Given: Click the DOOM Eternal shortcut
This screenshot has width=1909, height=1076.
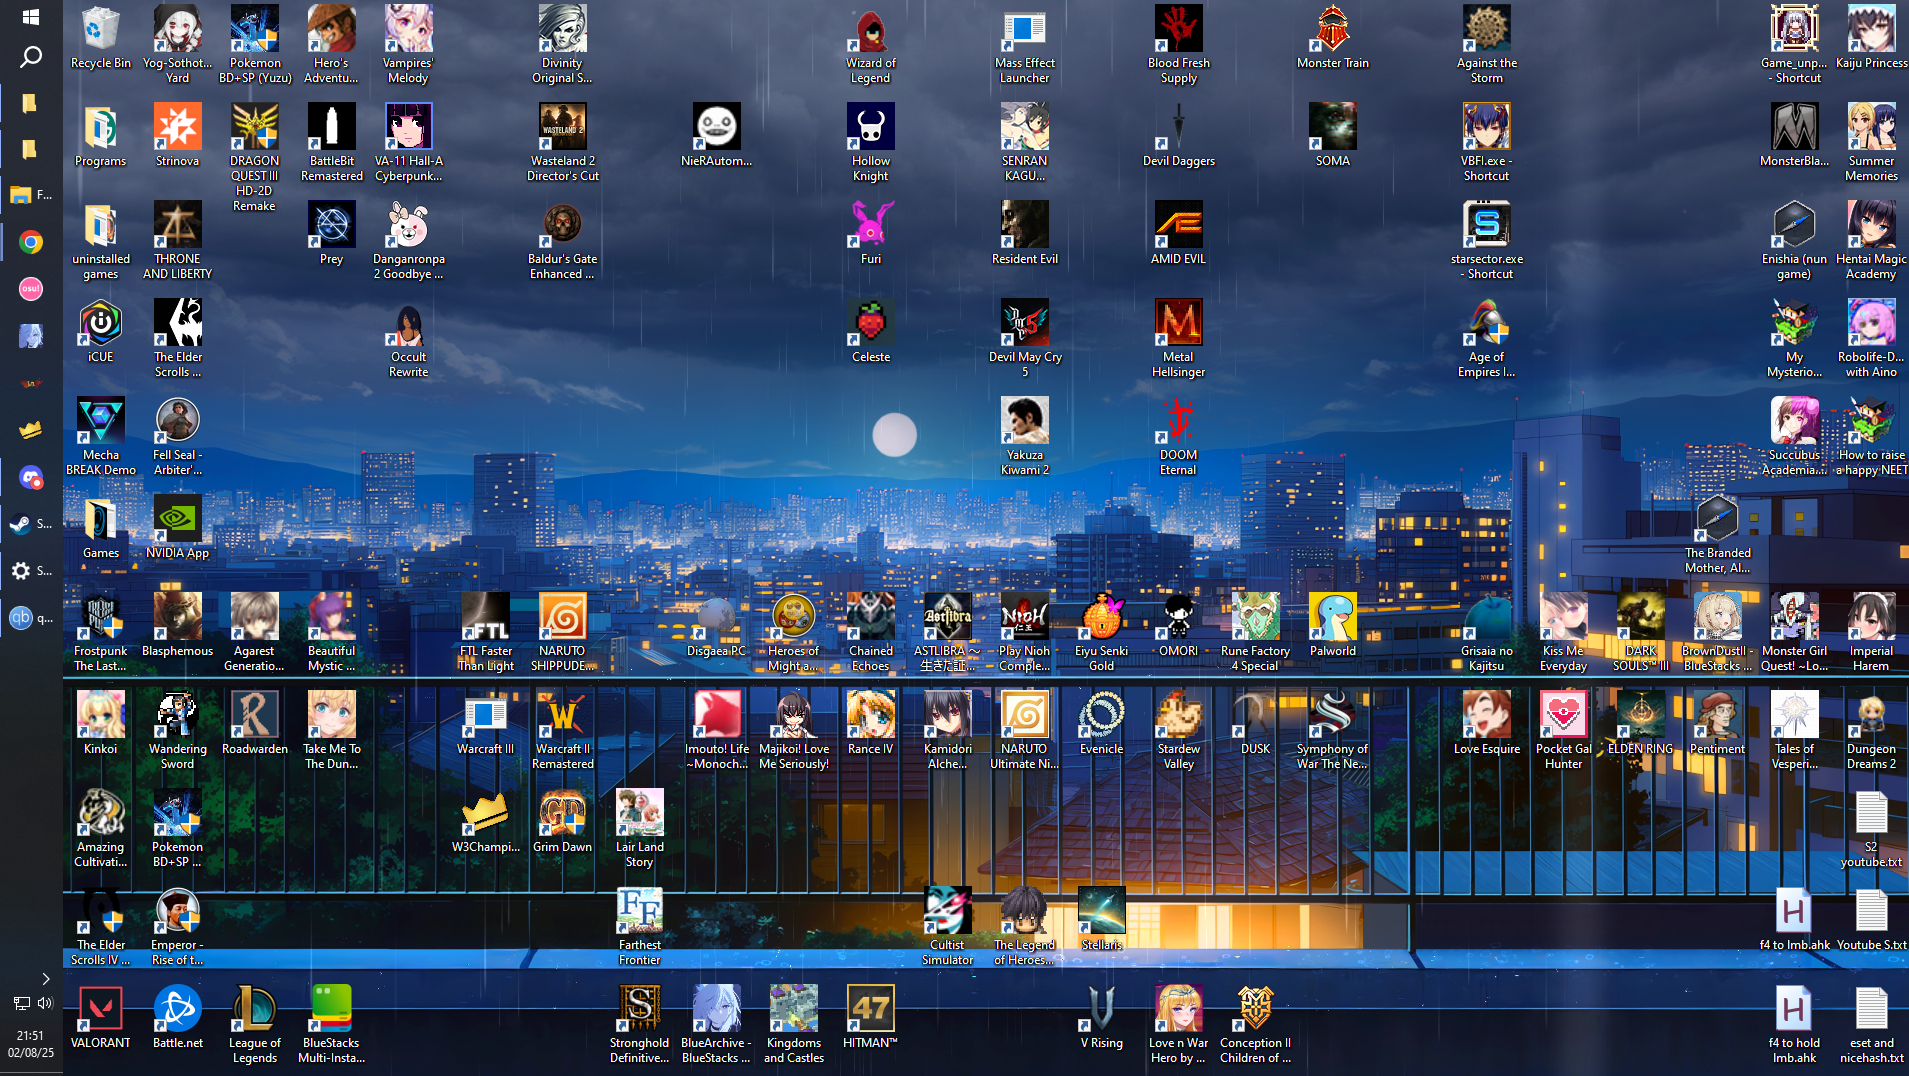Looking at the screenshot, I should (1178, 437).
